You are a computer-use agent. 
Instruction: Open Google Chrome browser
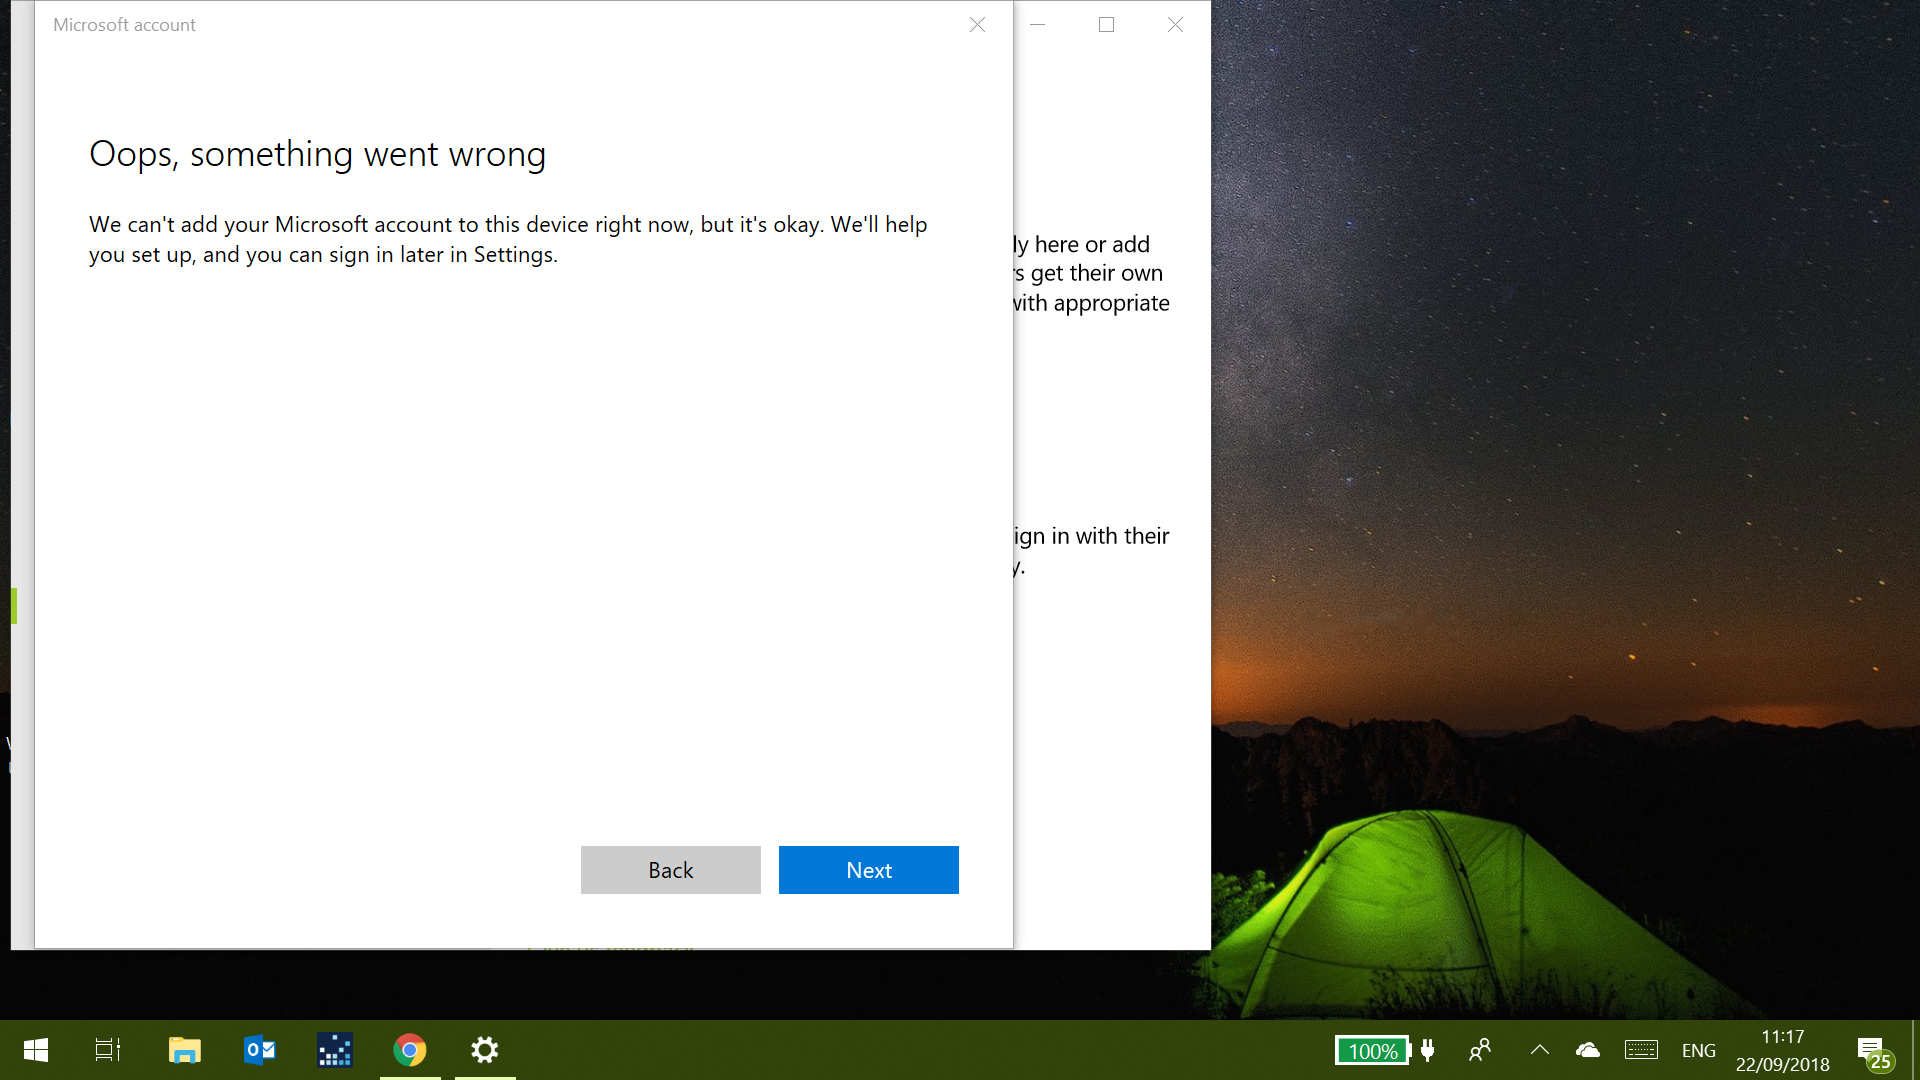[x=410, y=1050]
